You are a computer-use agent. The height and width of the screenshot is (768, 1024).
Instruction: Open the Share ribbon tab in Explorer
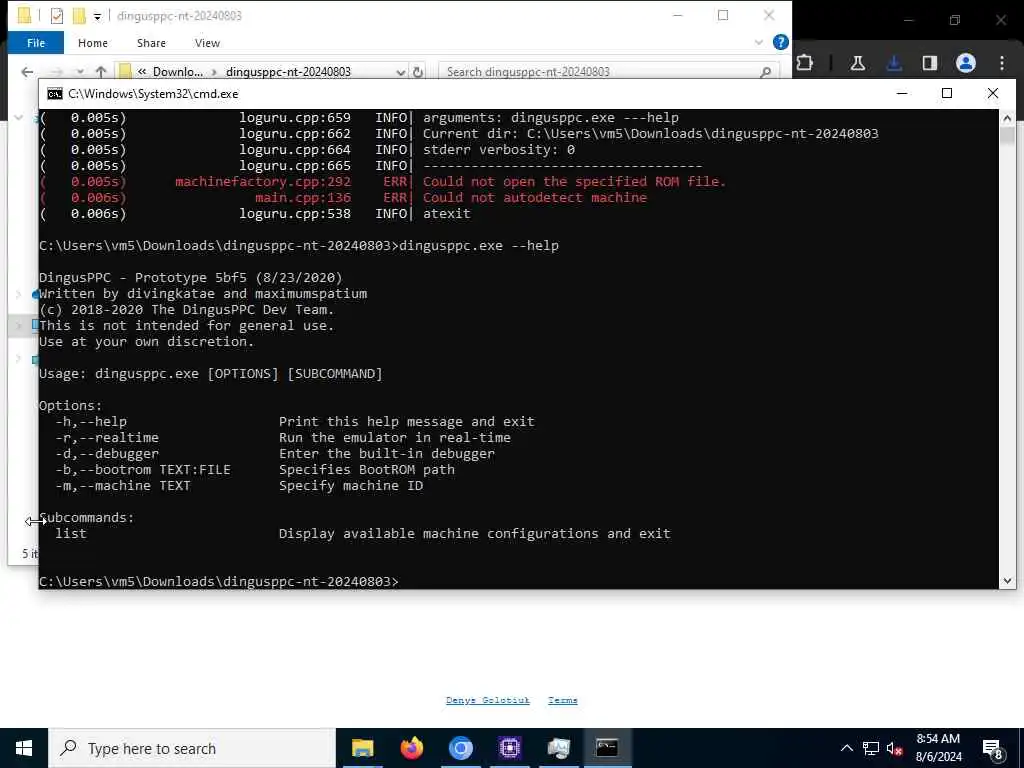pyautogui.click(x=151, y=43)
